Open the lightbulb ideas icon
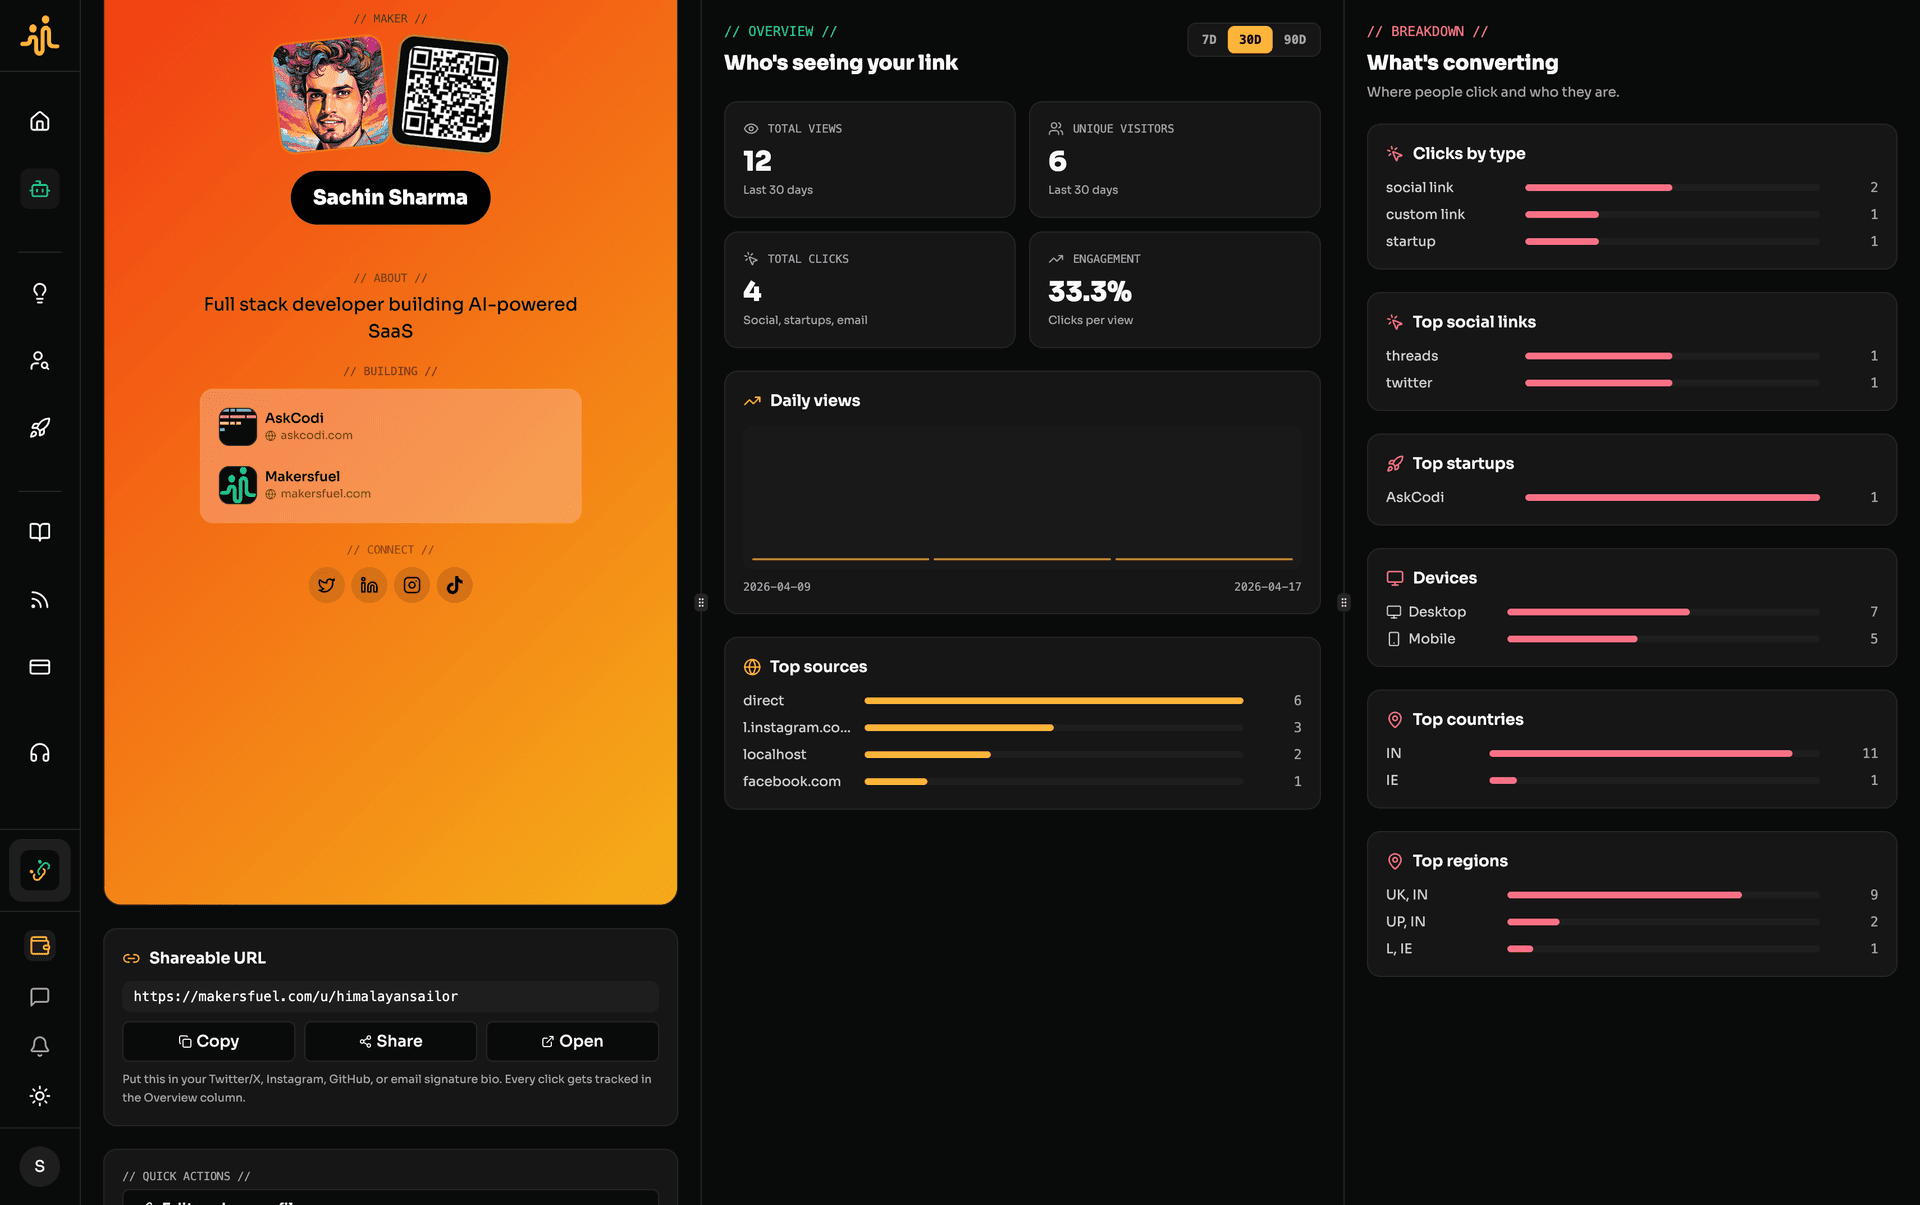Image resolution: width=1920 pixels, height=1205 pixels. 40,293
